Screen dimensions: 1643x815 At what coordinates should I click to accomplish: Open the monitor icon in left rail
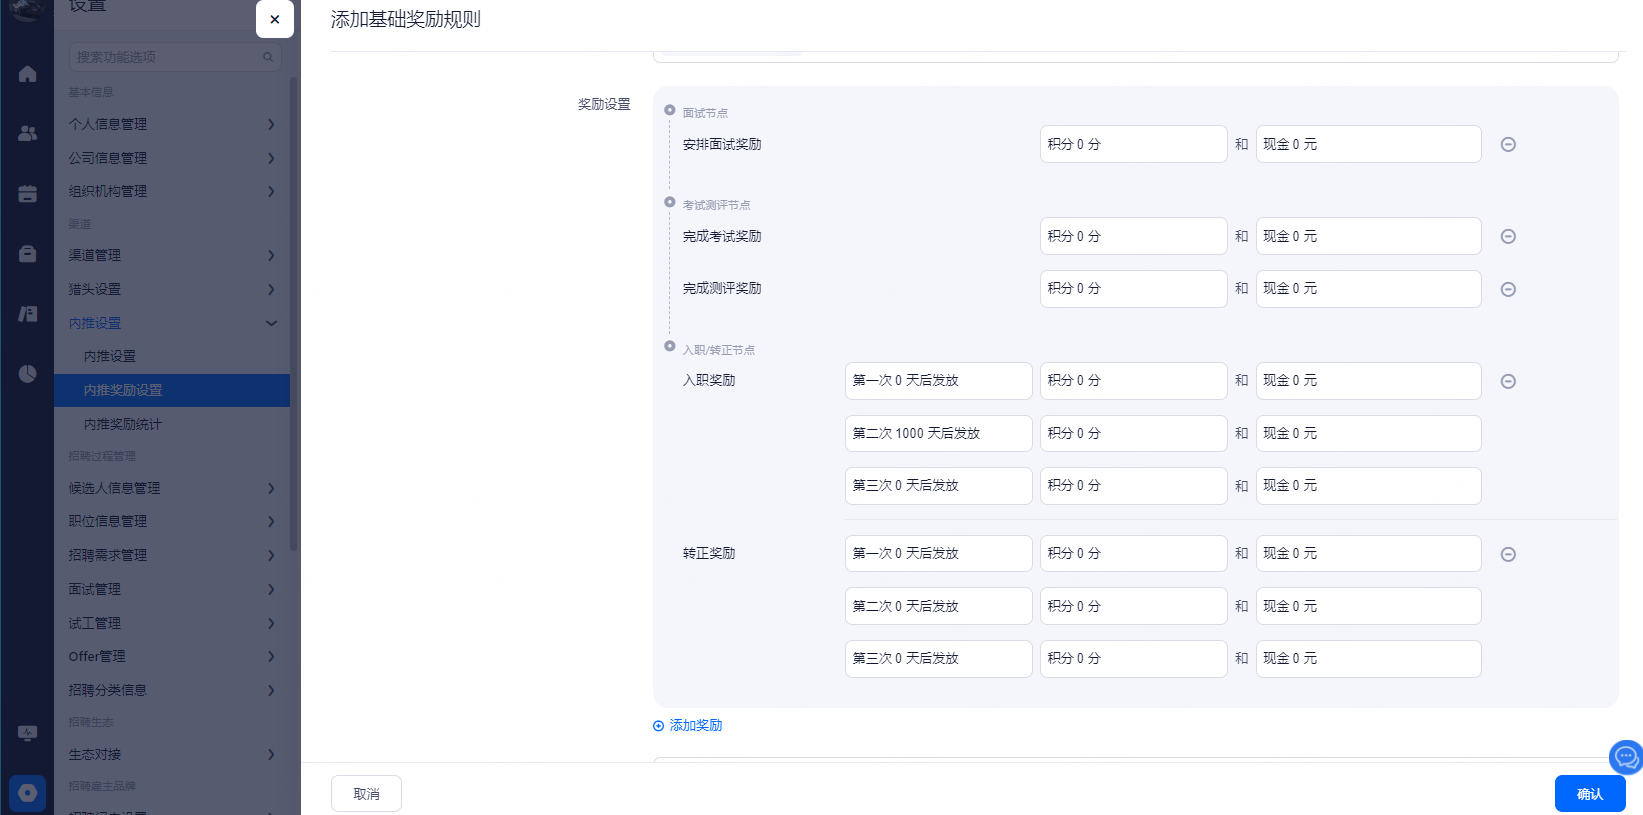tap(27, 733)
